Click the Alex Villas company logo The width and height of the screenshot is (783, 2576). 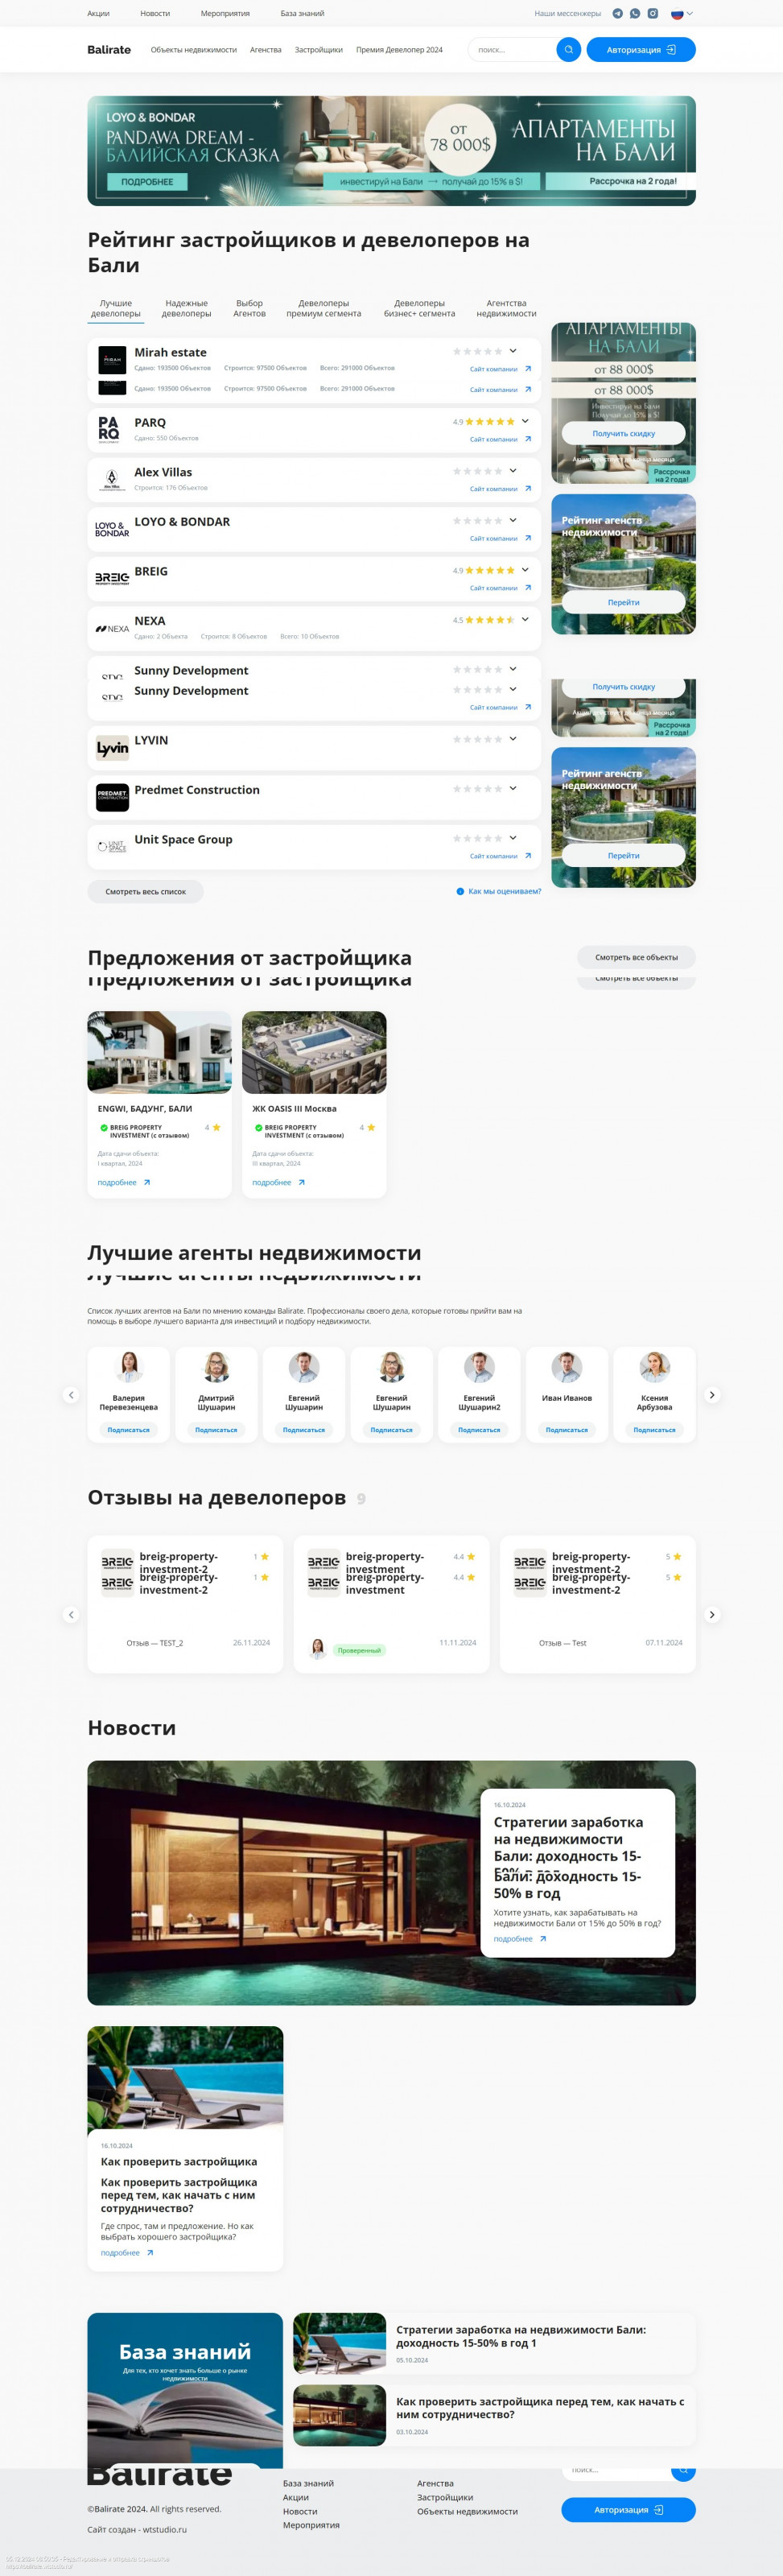tap(112, 479)
